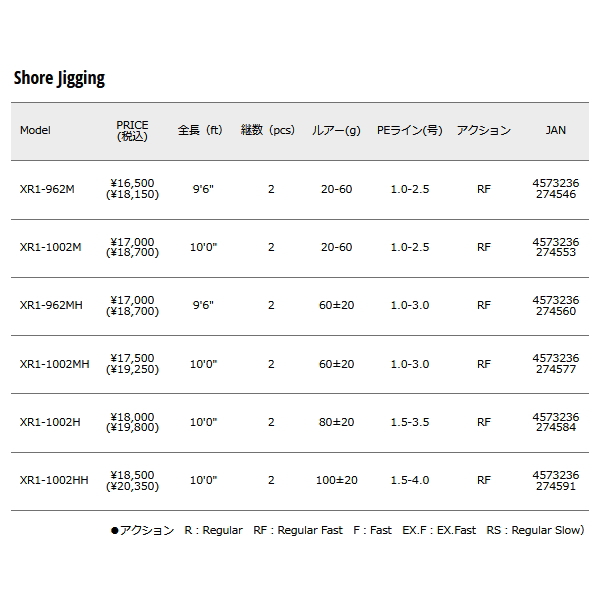Click the JAN column header

click(556, 131)
